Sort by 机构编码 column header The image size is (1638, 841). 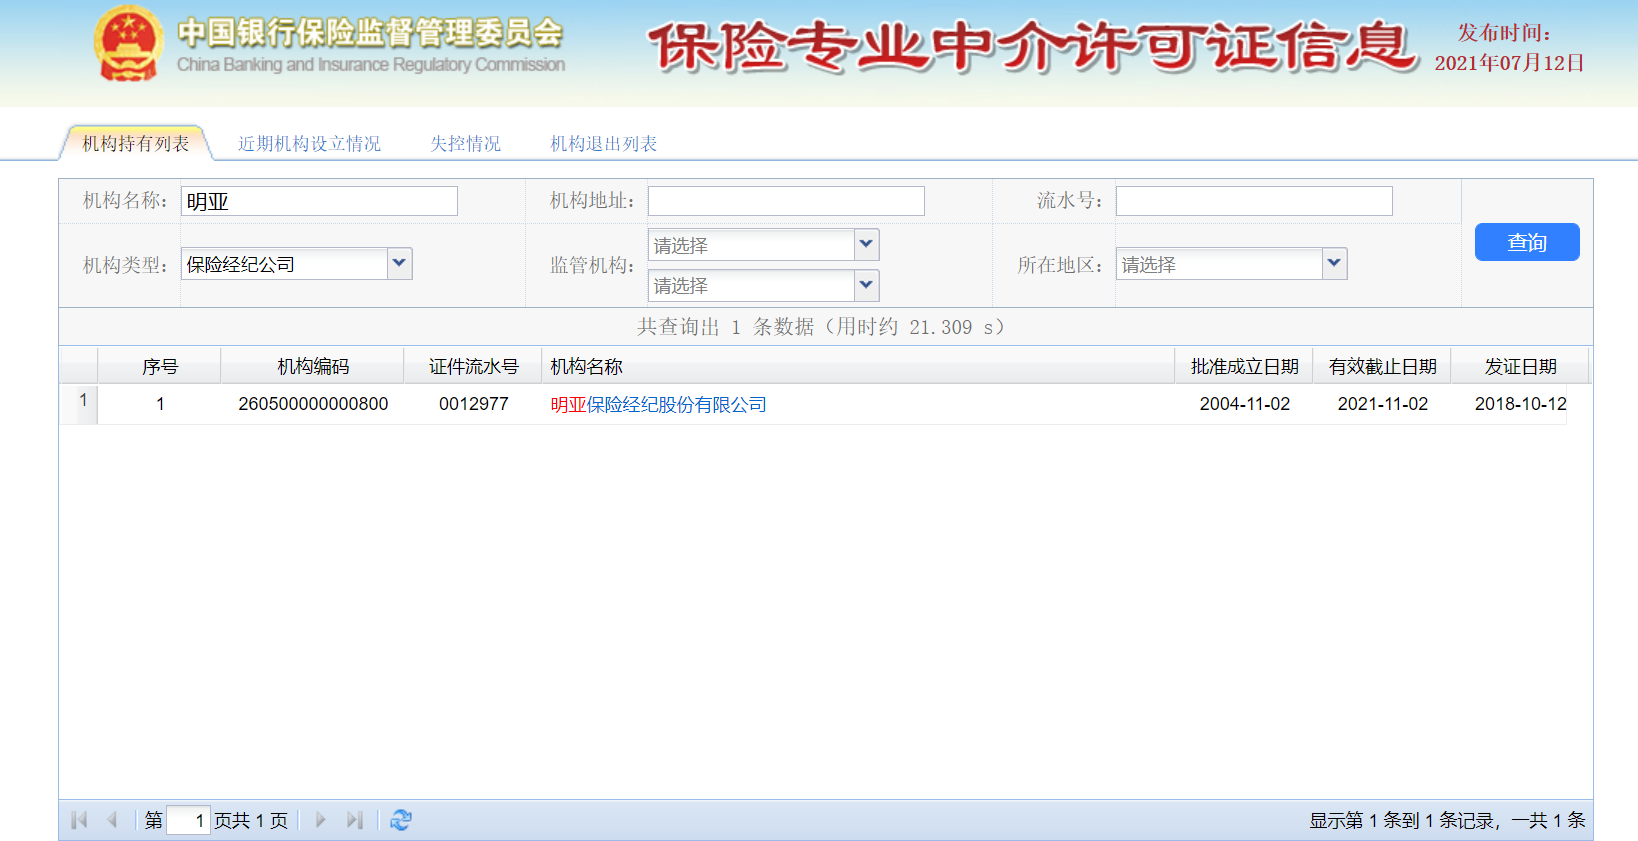click(313, 366)
